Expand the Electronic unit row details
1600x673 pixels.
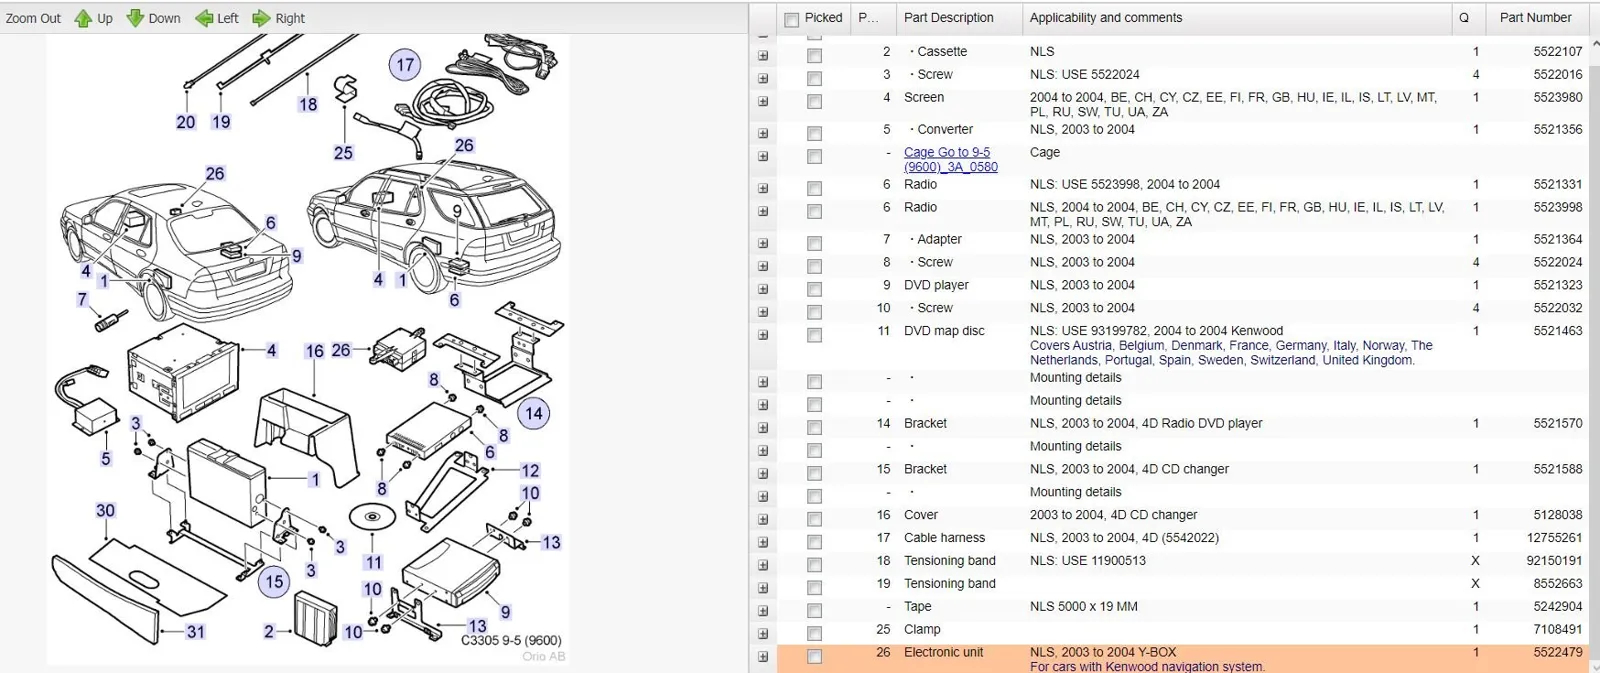click(763, 657)
